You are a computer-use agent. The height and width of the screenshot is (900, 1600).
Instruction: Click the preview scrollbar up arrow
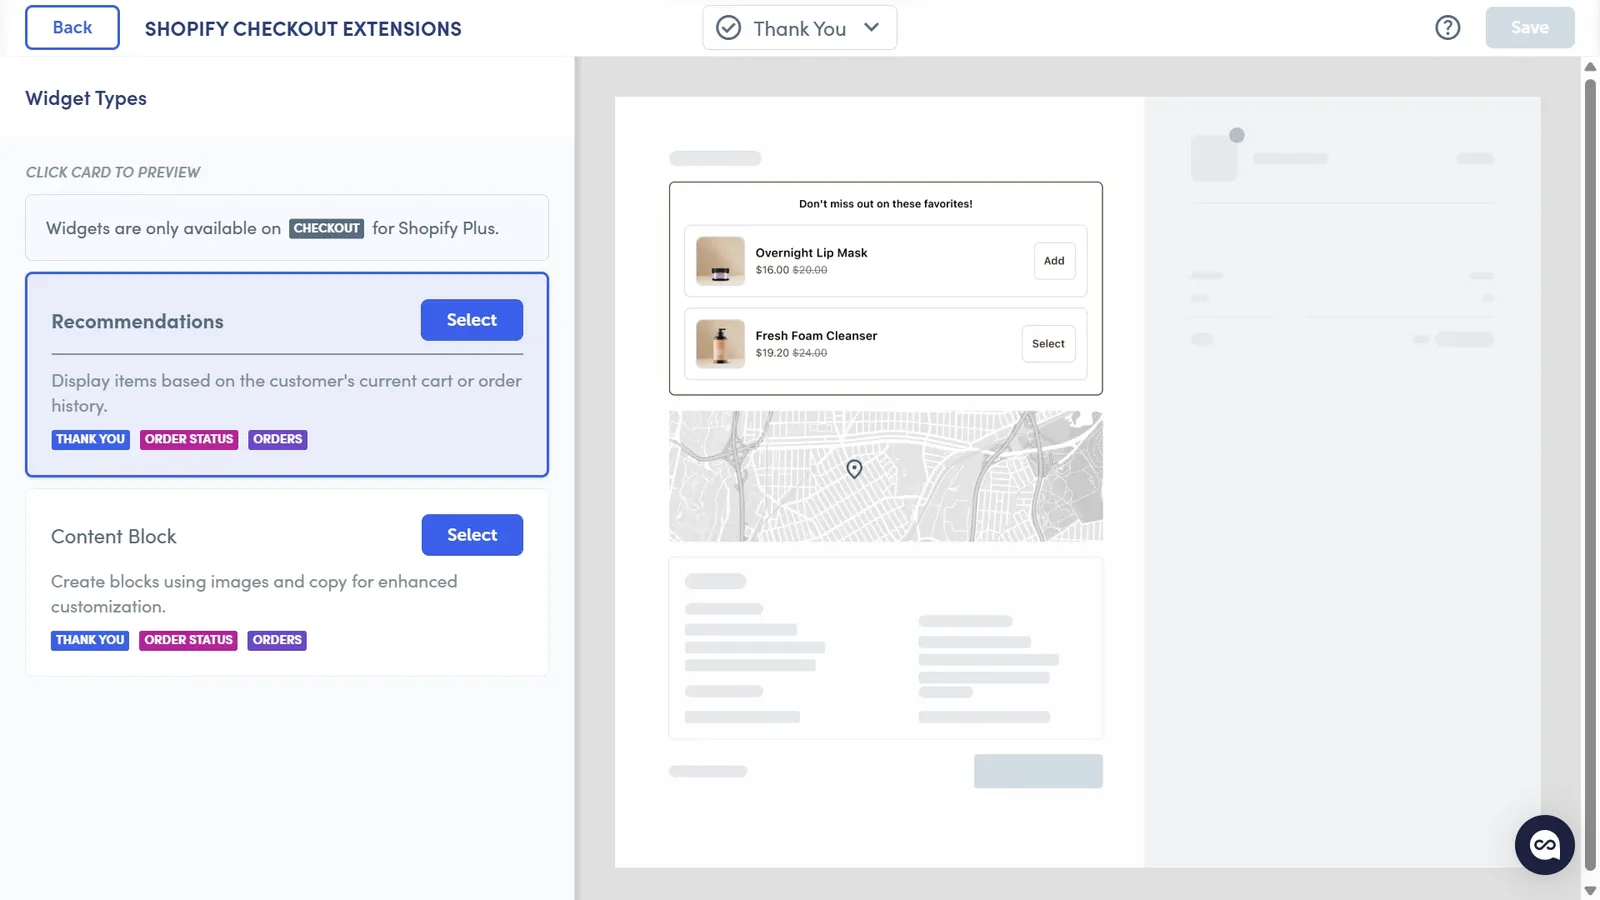1590,67
